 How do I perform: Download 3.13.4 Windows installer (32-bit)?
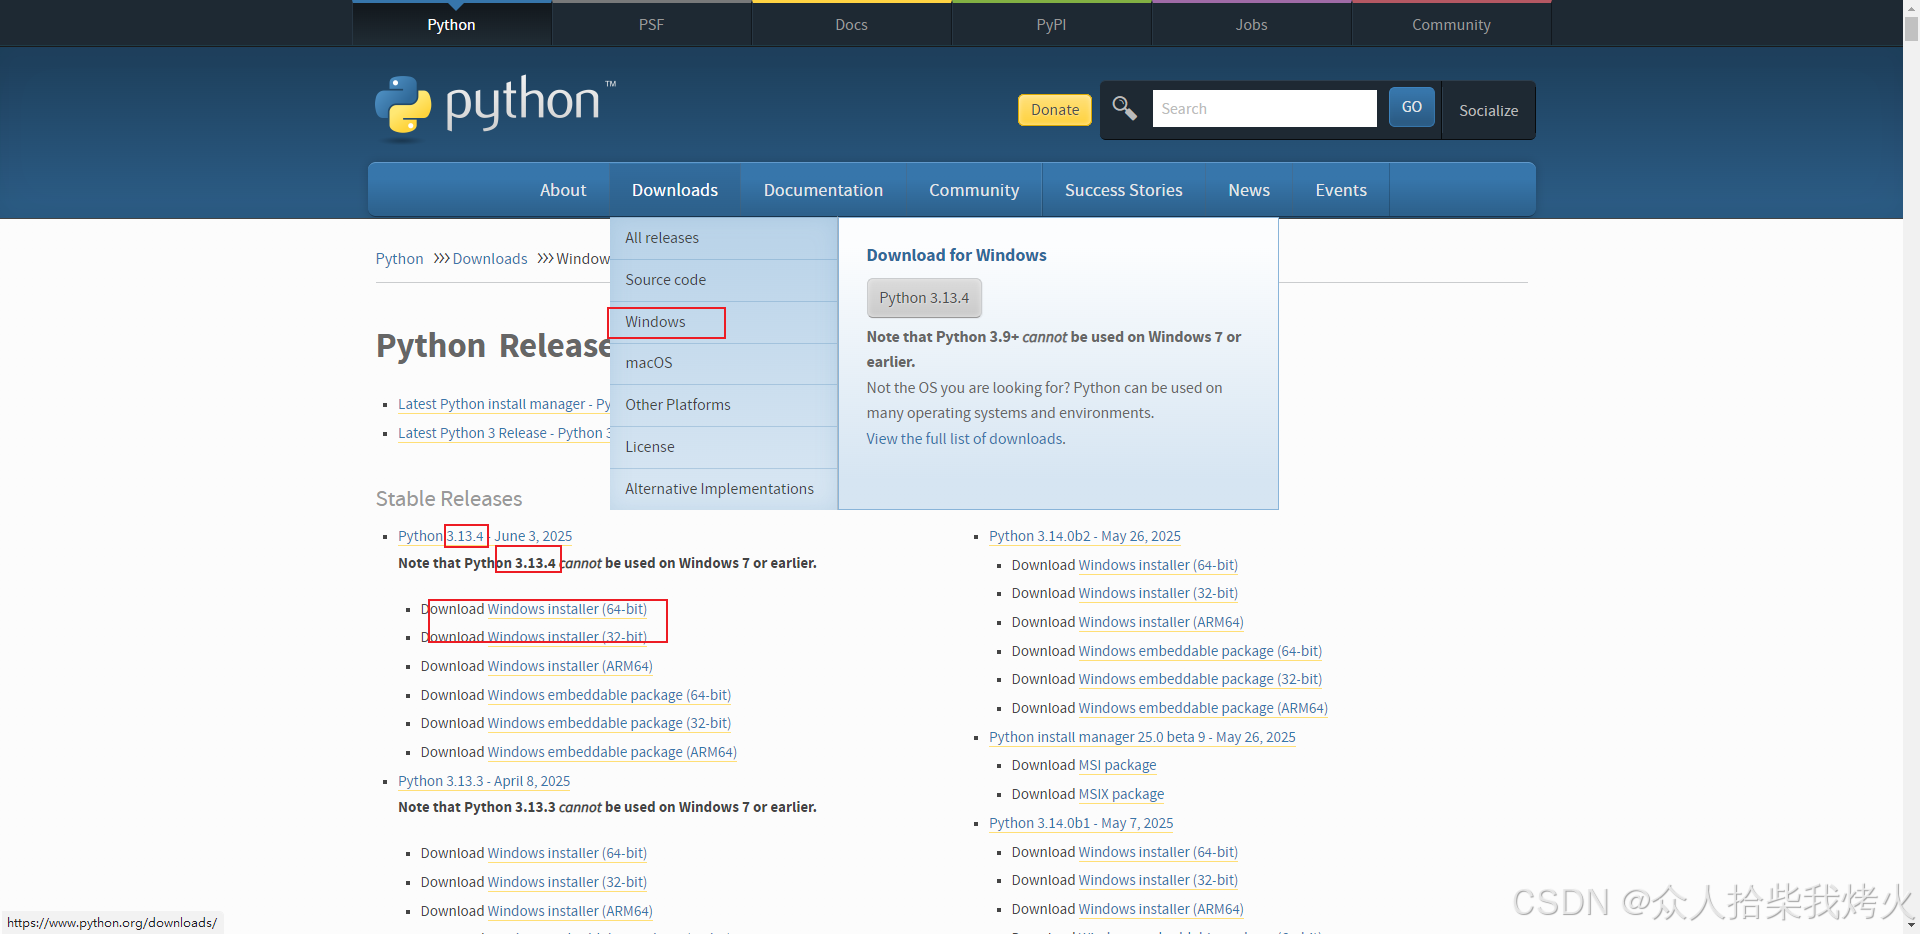[567, 637]
